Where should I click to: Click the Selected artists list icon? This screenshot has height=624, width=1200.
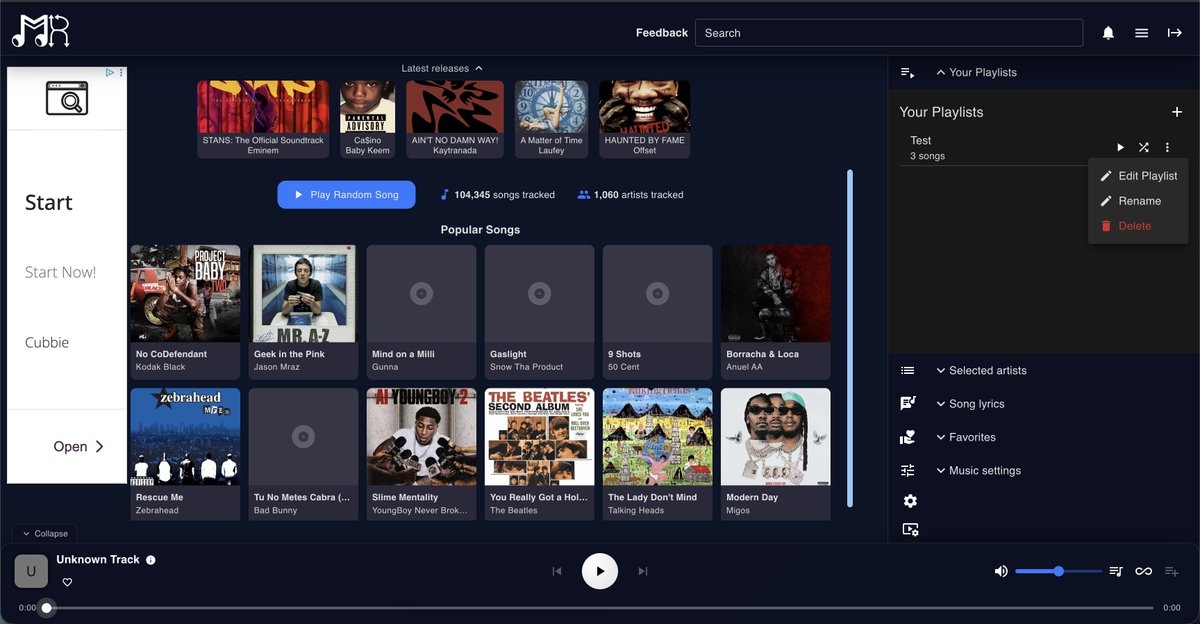click(908, 370)
